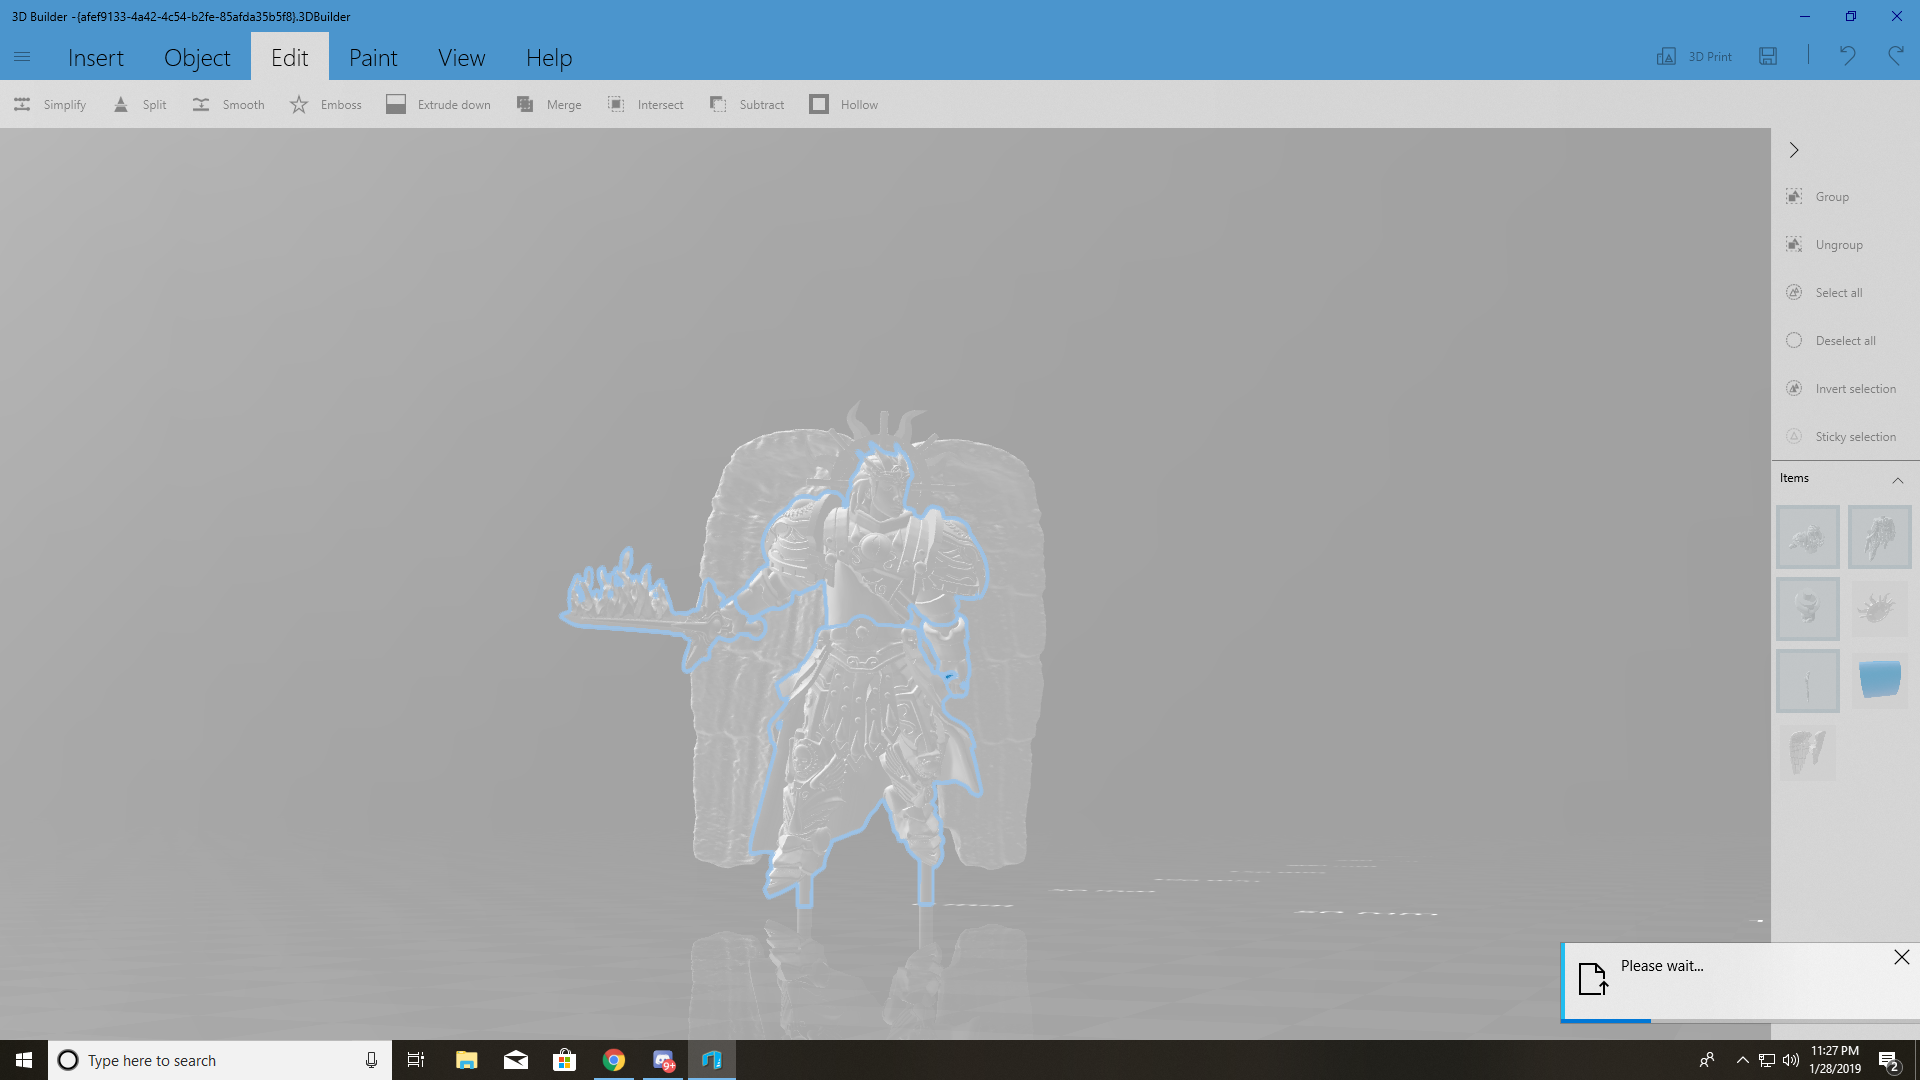Click the Simplify tool

pyautogui.click(x=50, y=104)
